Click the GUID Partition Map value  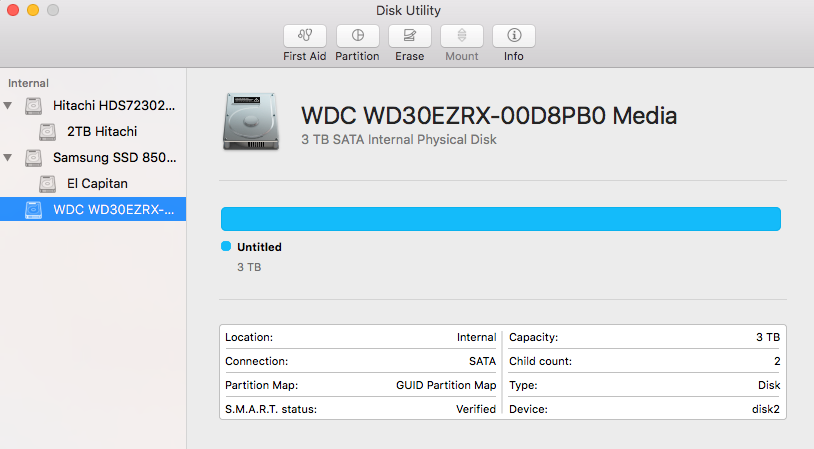[446, 385]
